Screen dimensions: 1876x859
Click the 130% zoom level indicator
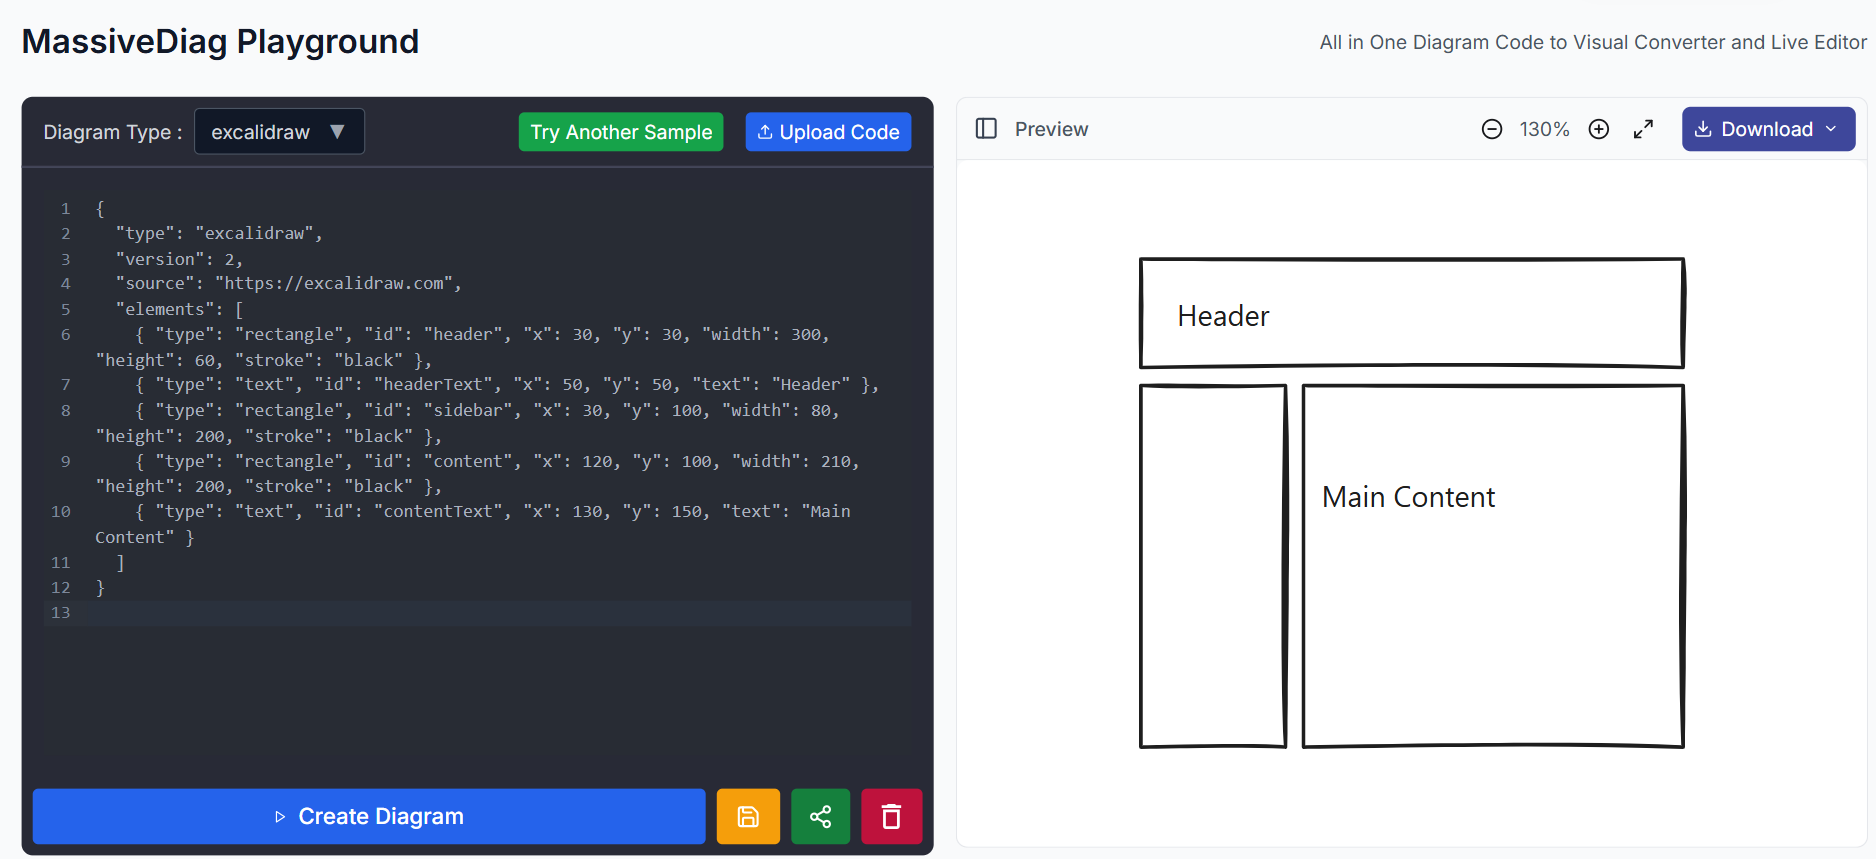tap(1544, 129)
